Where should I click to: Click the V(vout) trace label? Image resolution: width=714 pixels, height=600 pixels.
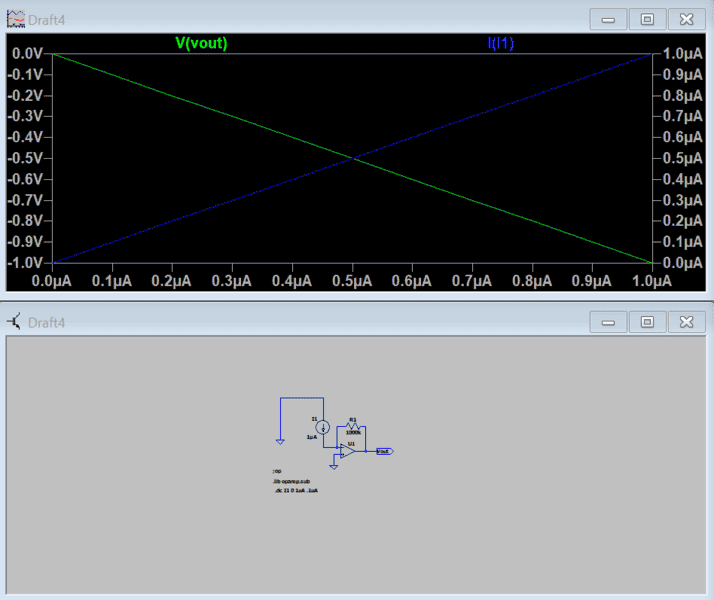coord(201,43)
